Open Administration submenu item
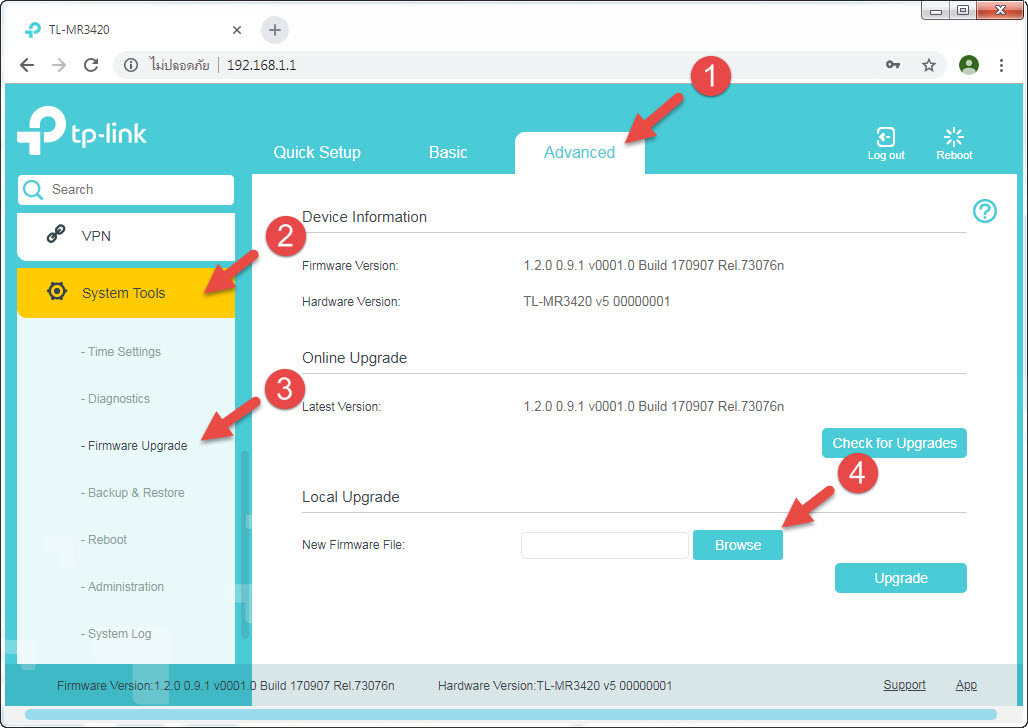Screen dimensions: 1028x728 coord(122,587)
